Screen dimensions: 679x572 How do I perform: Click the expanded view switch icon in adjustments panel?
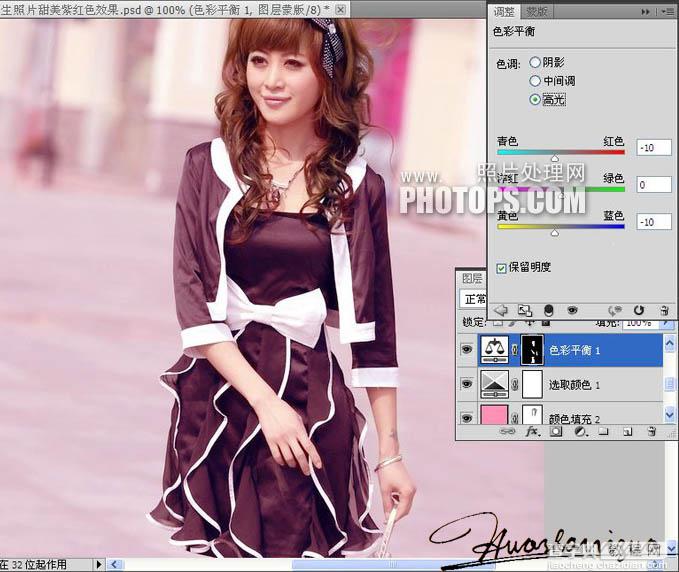(x=525, y=310)
